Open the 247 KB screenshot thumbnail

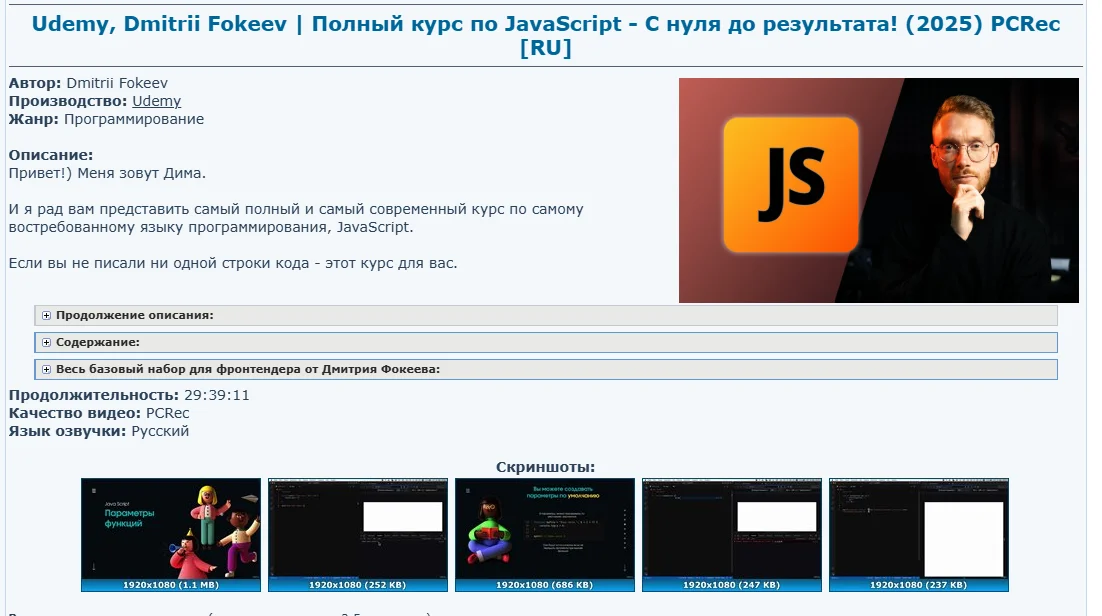click(732, 534)
